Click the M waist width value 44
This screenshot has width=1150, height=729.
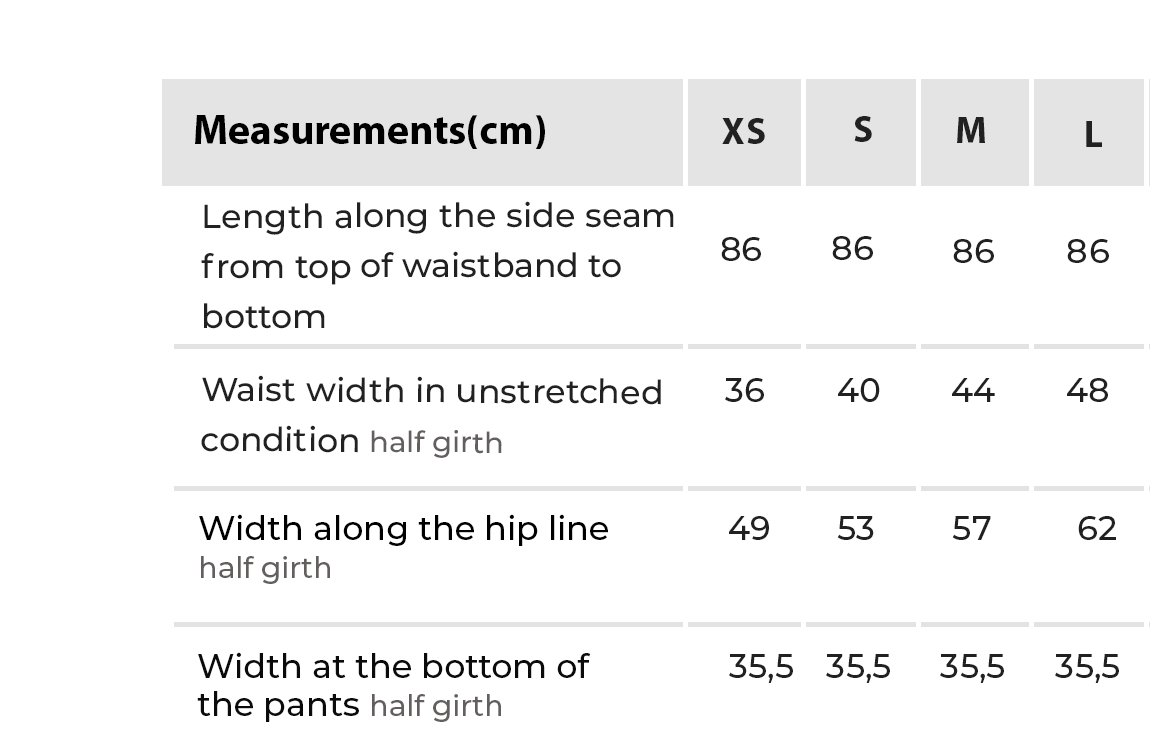pyautogui.click(x=973, y=390)
